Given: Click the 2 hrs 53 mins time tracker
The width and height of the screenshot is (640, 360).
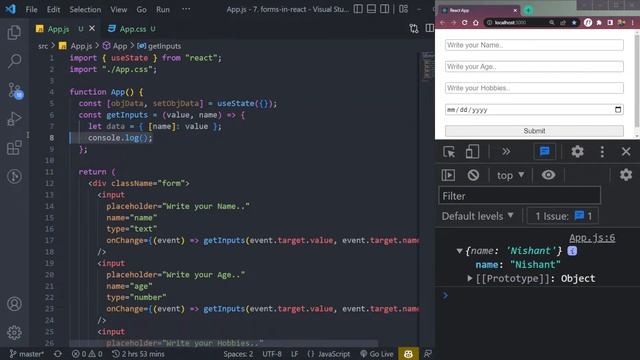Looking at the screenshot, I should coord(138,354).
